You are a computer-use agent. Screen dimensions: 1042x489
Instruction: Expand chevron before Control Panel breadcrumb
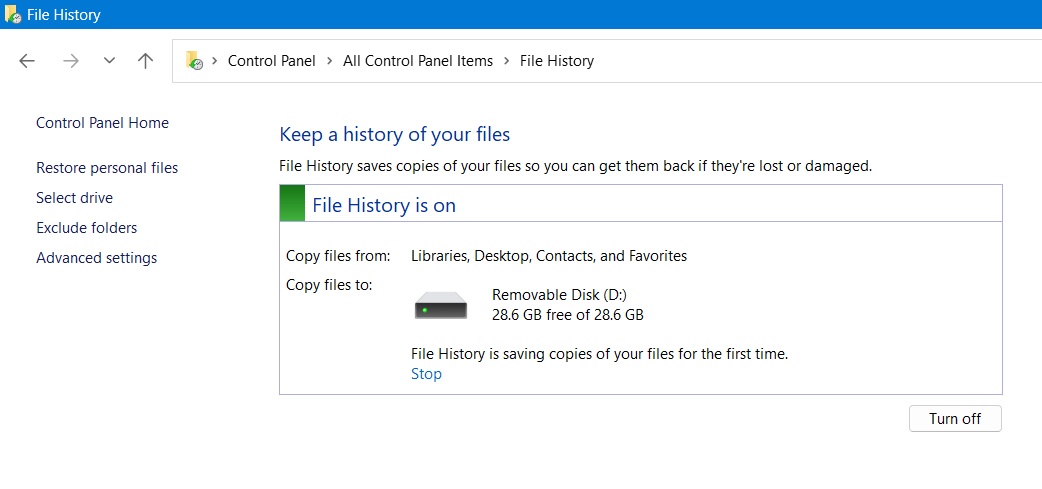(215, 61)
